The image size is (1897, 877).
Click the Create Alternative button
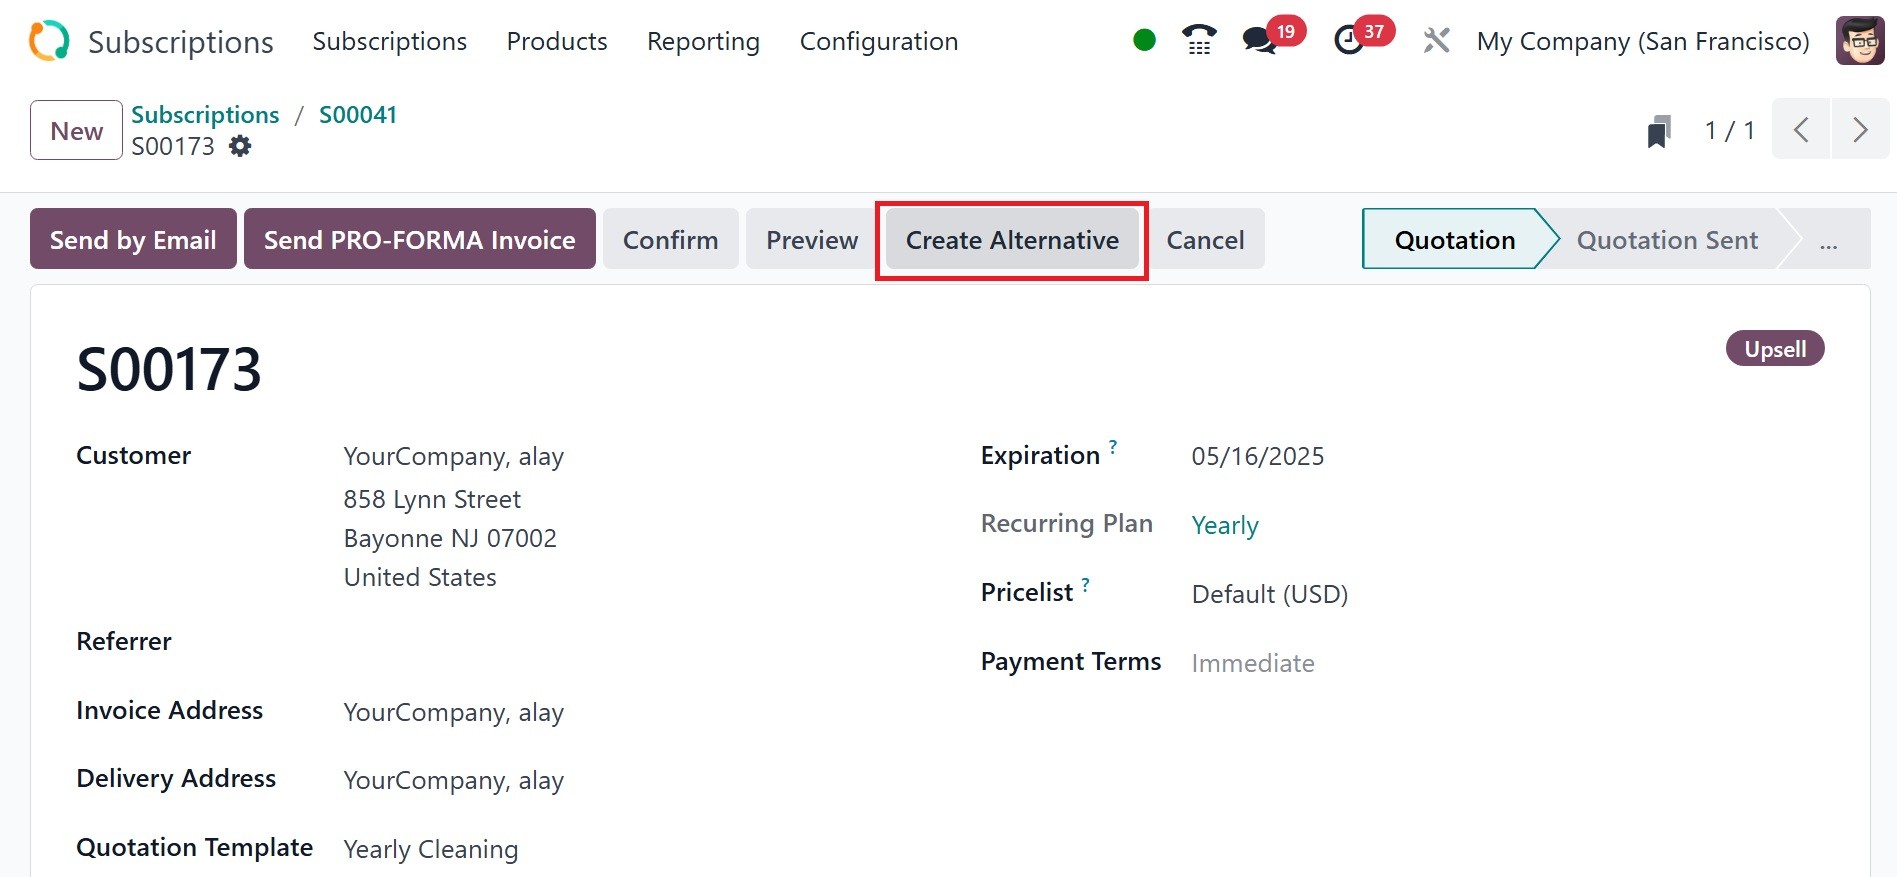point(1012,240)
